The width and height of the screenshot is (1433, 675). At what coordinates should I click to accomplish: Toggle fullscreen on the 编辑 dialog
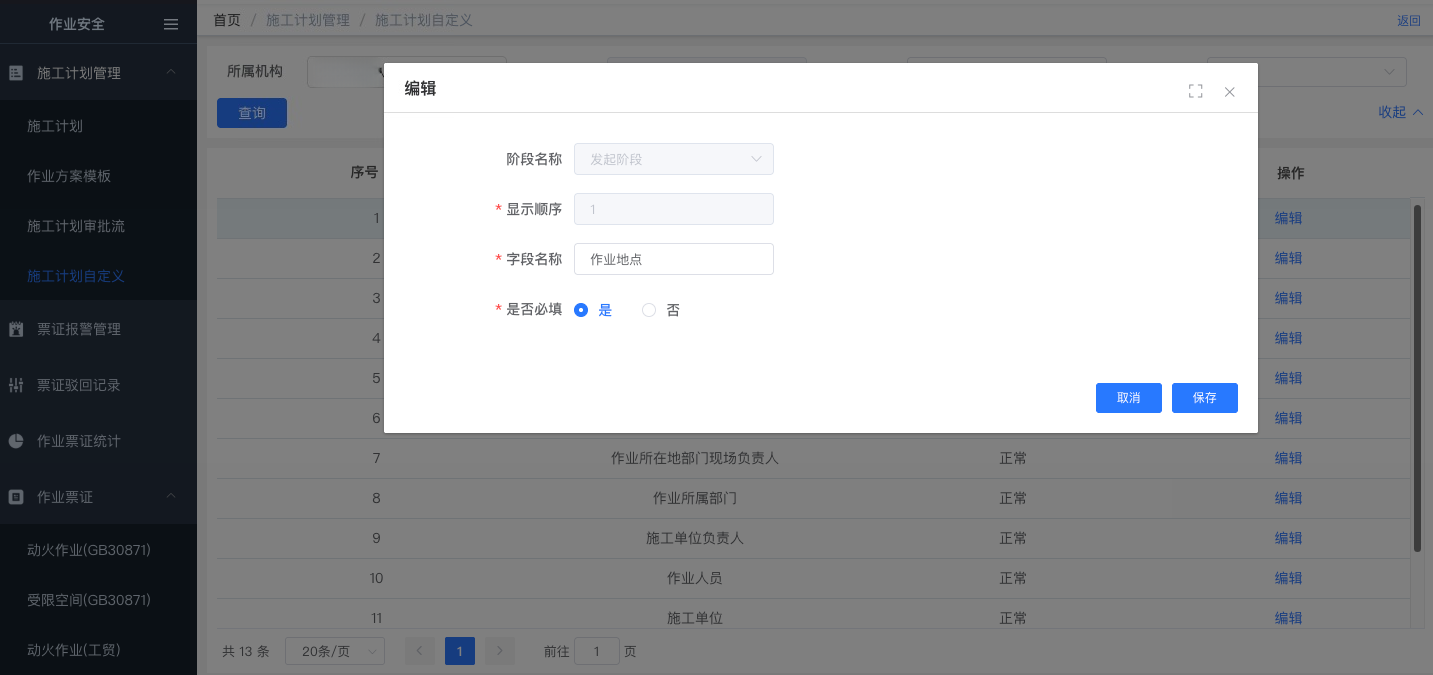[1195, 91]
